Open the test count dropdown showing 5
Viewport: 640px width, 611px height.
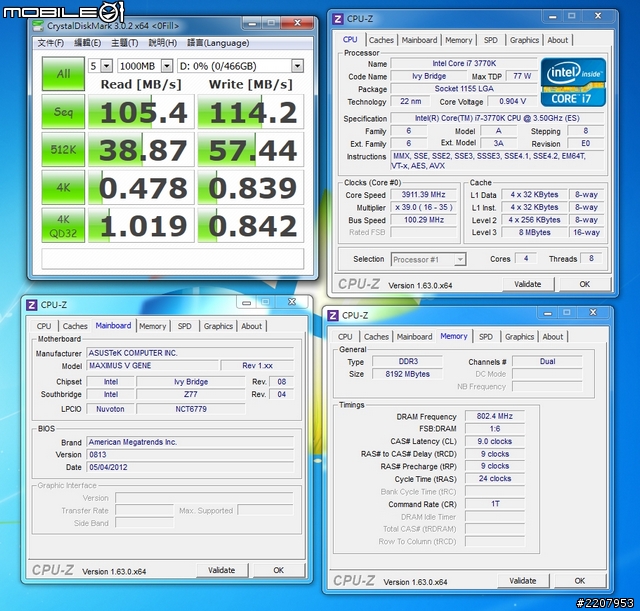[x=100, y=66]
